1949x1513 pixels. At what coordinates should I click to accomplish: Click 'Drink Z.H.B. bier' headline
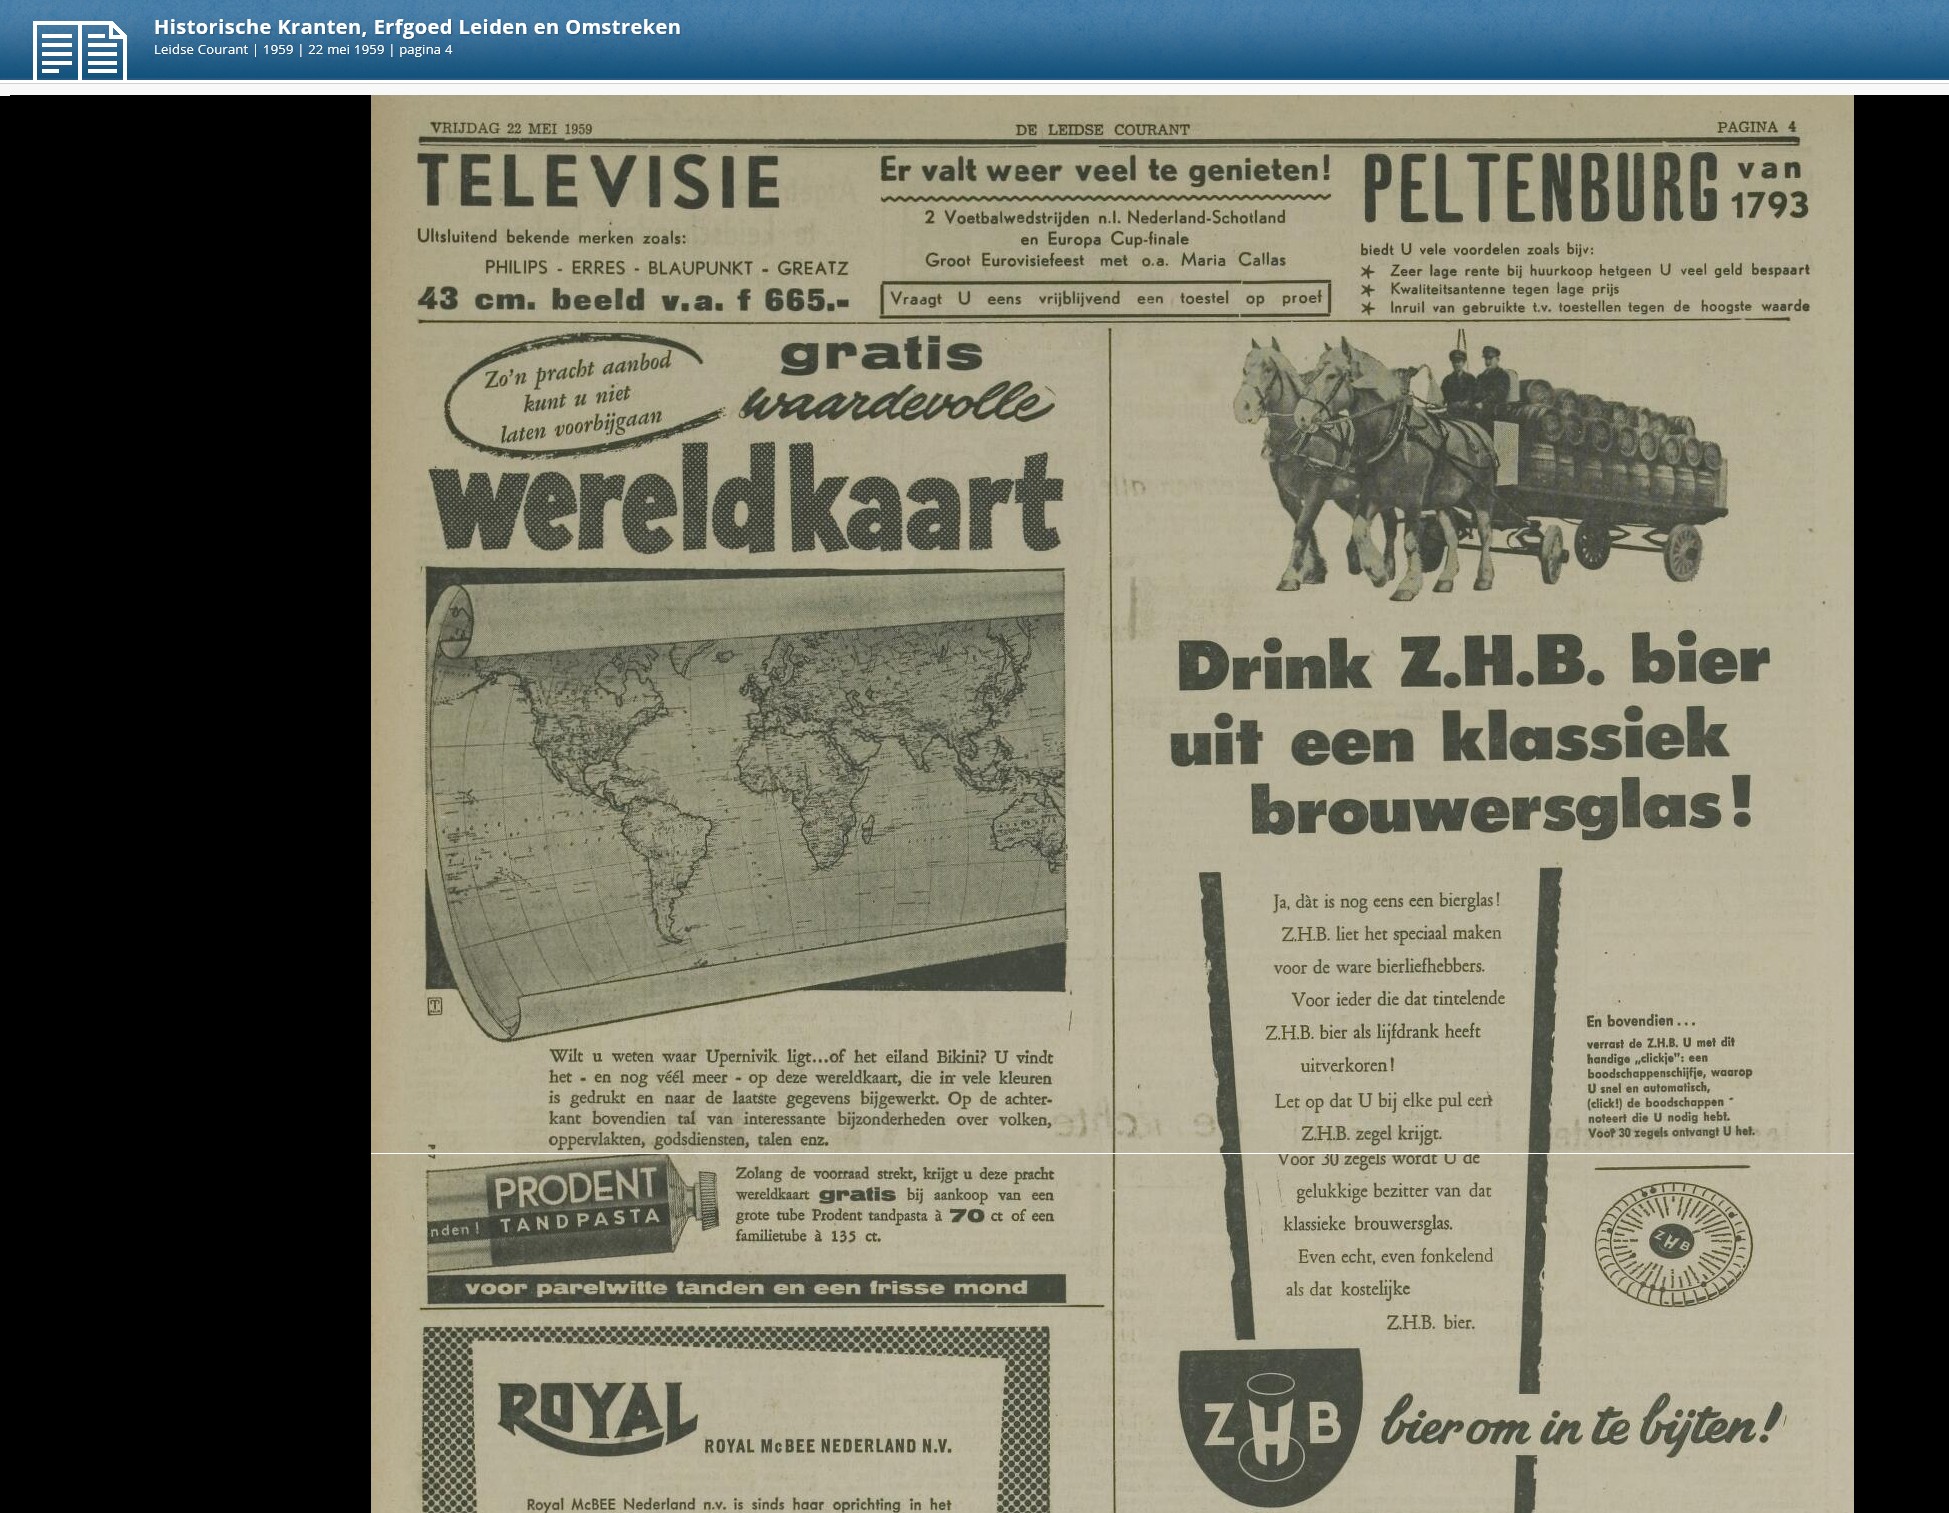pyautogui.click(x=1474, y=663)
